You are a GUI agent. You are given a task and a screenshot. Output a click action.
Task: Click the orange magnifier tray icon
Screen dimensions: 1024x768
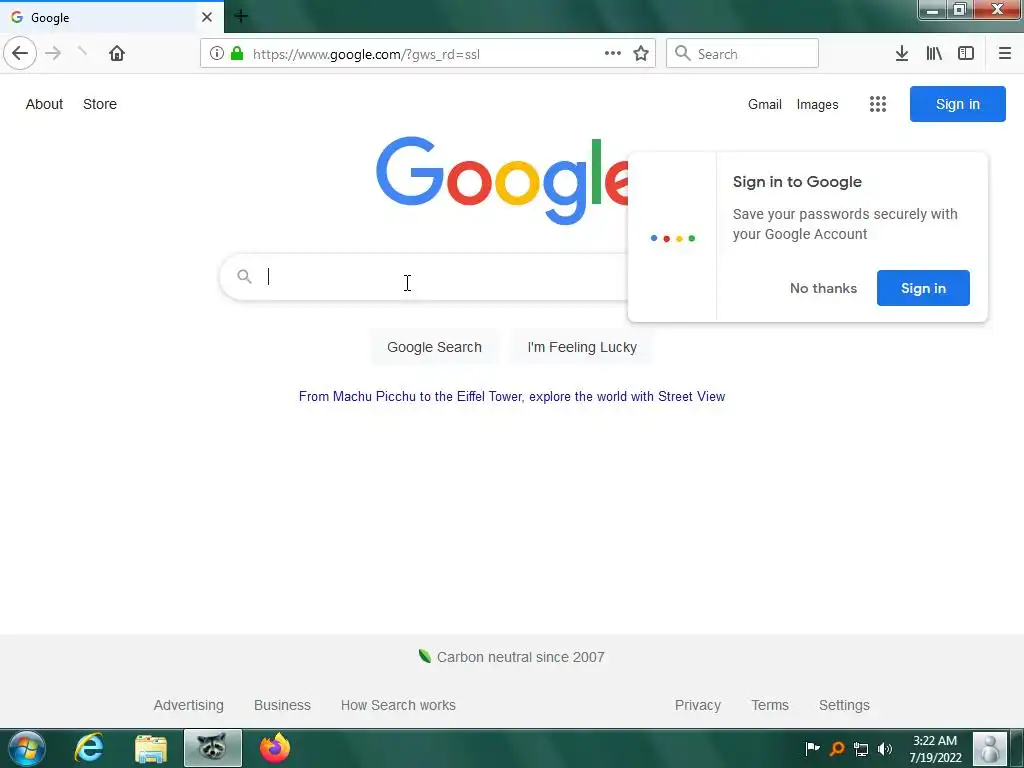click(837, 748)
